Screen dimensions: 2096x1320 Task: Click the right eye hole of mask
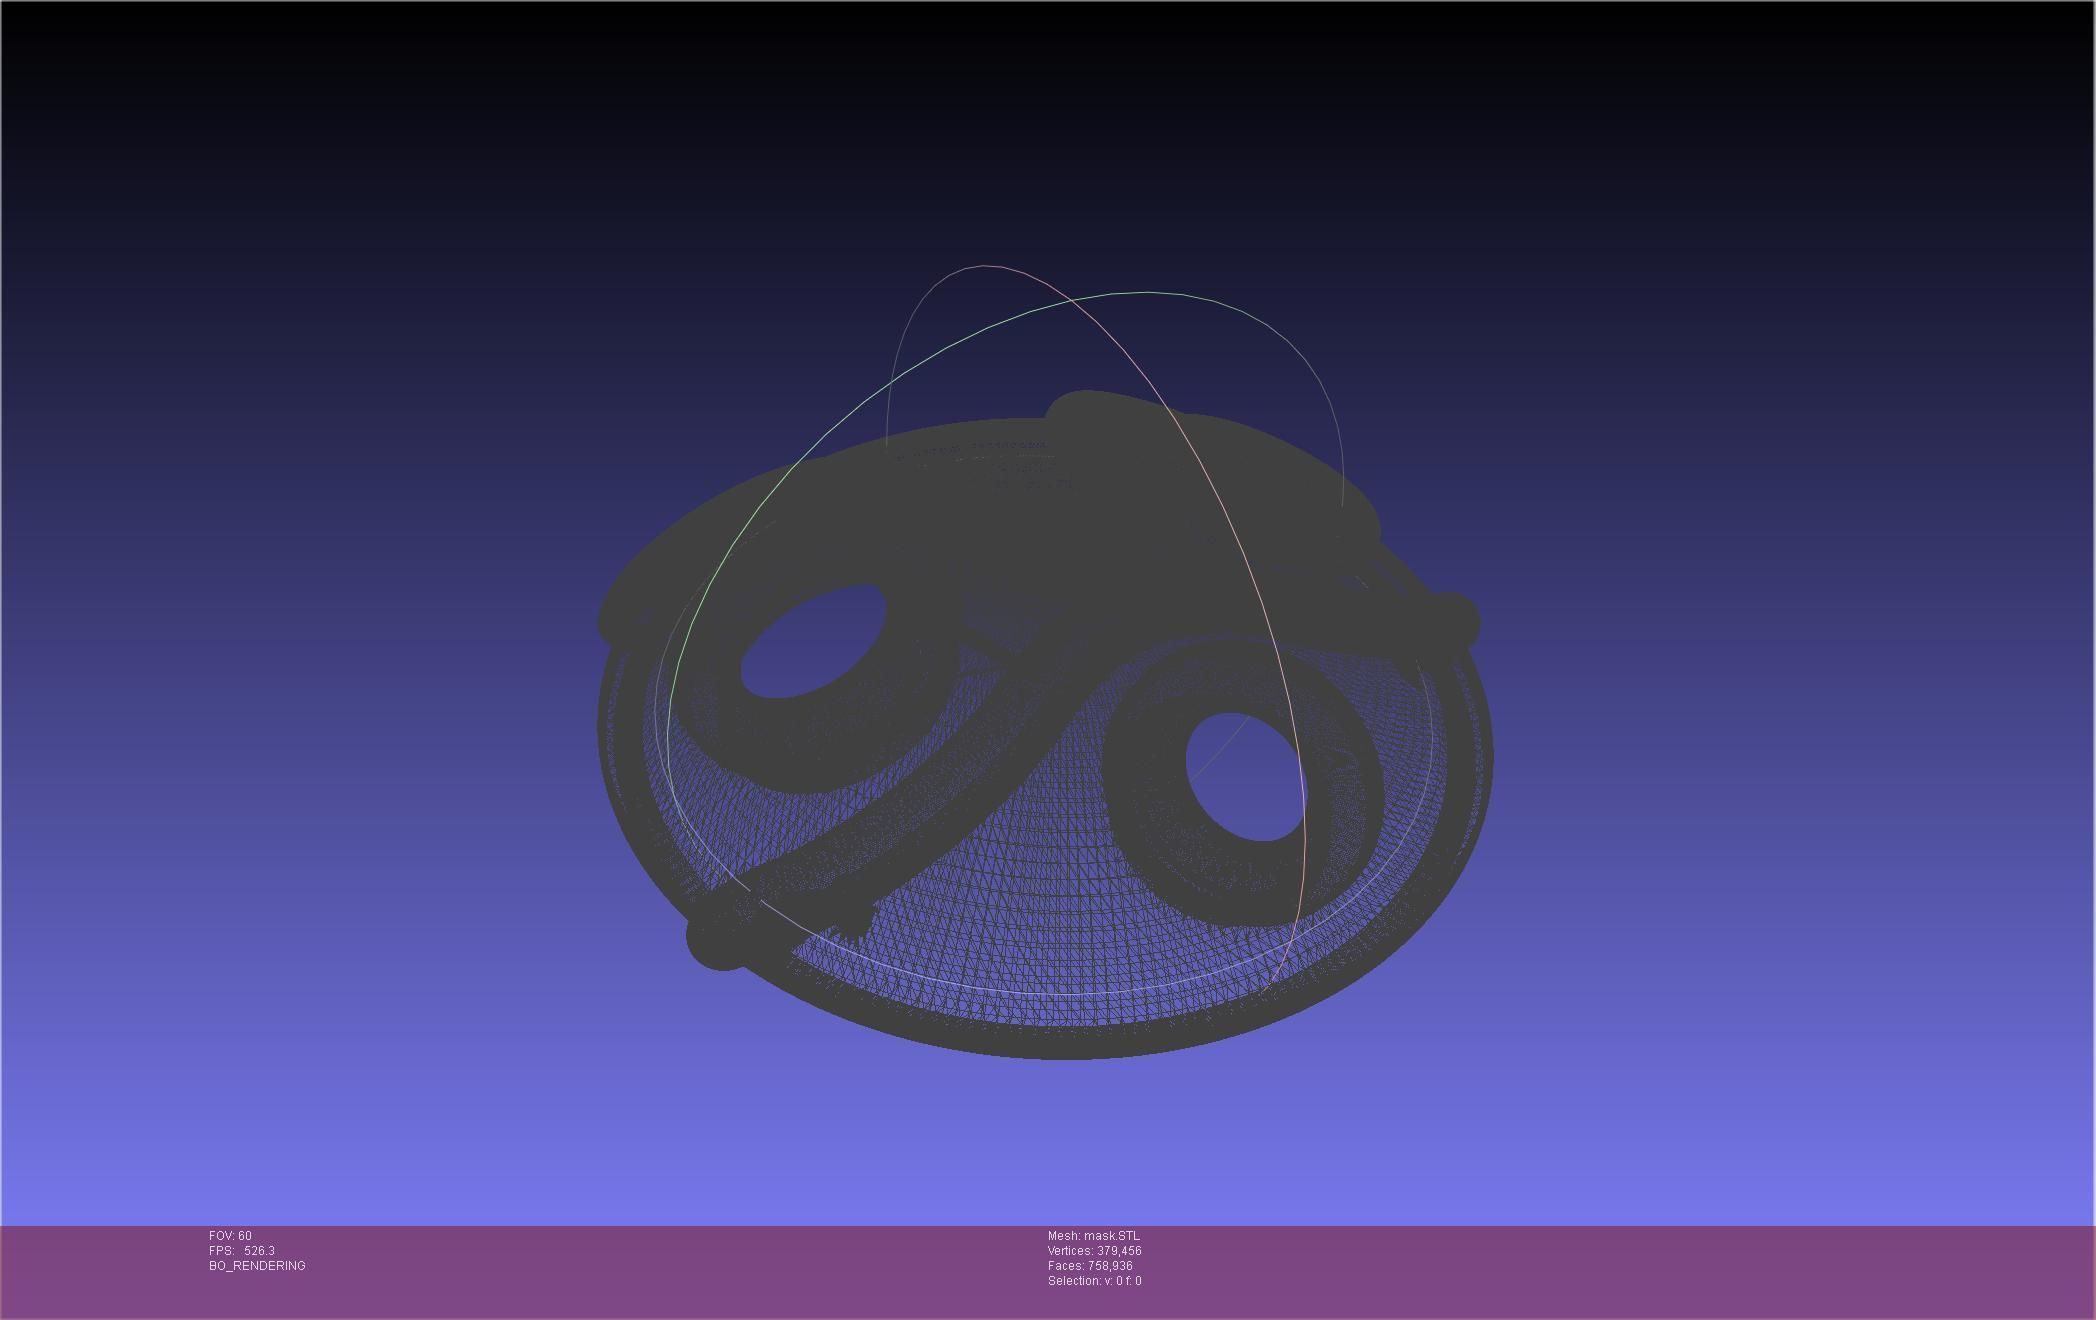tap(1245, 777)
